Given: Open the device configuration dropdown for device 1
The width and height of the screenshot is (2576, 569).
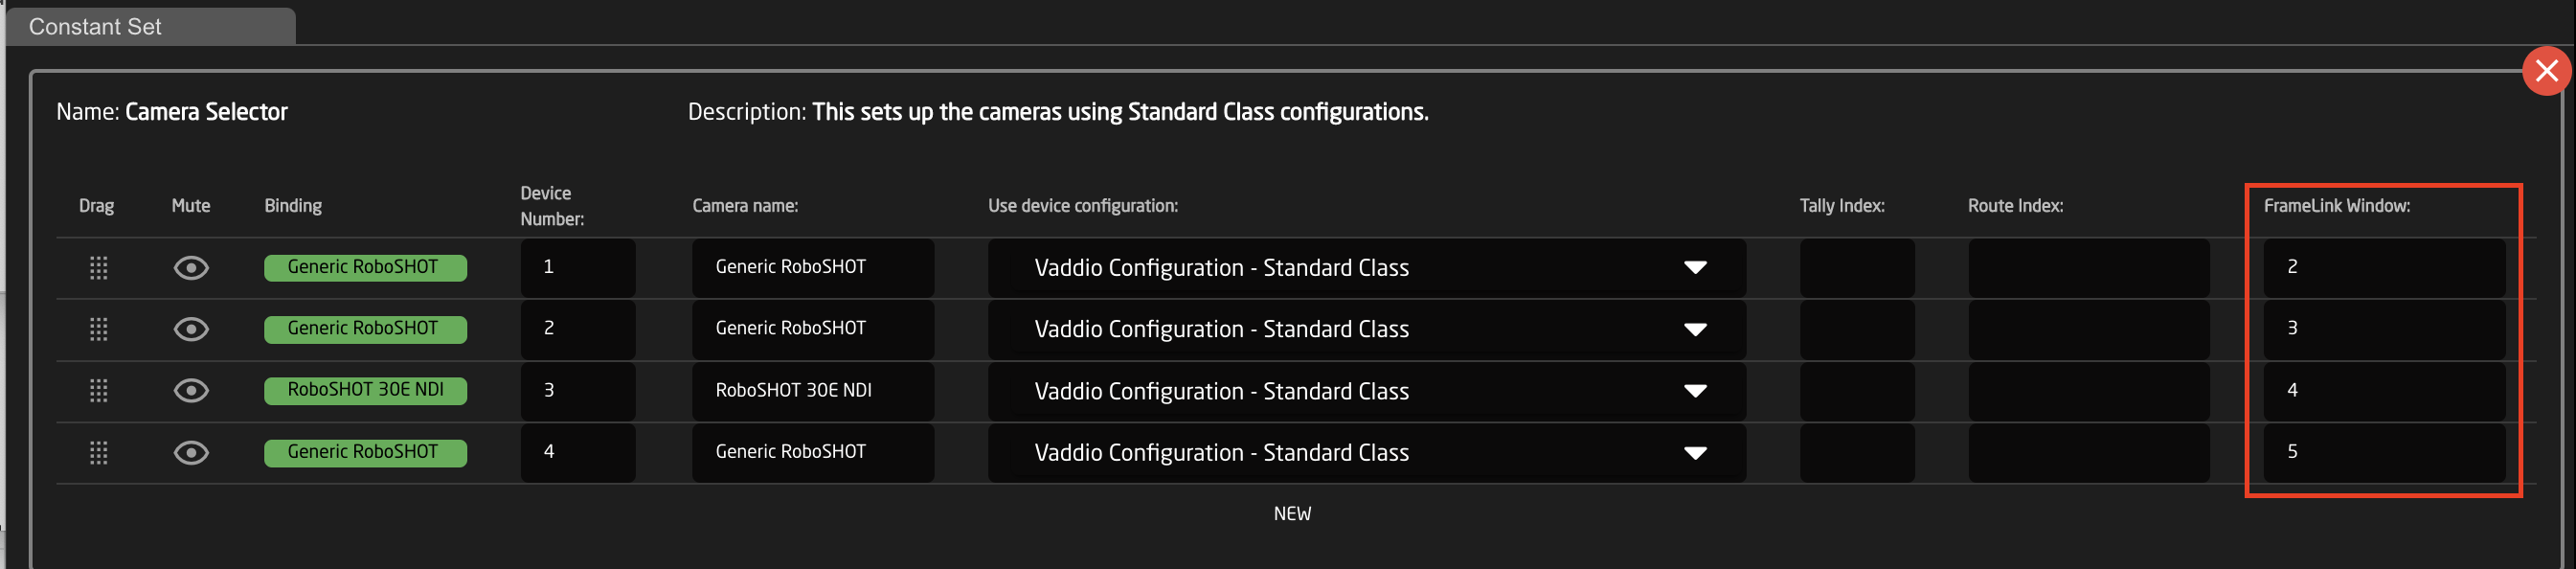Looking at the screenshot, I should point(1366,268).
